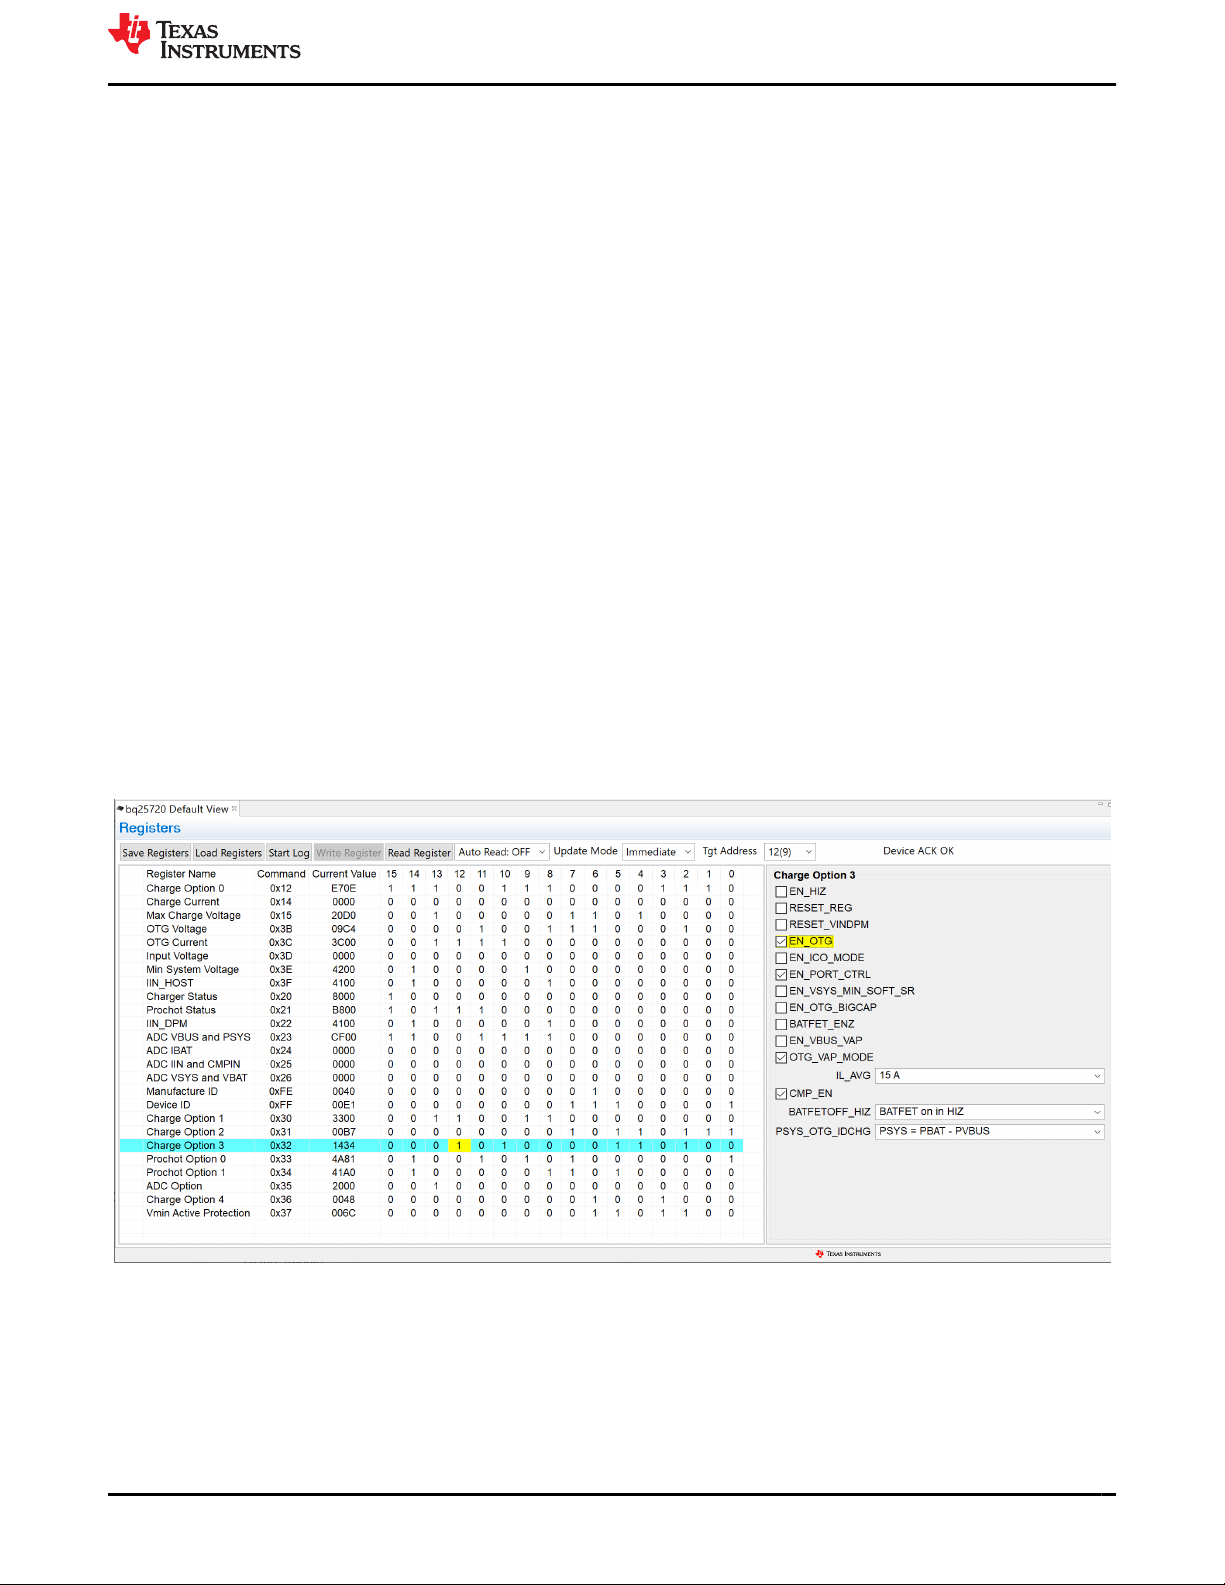Click the Save Registers button

tap(155, 853)
